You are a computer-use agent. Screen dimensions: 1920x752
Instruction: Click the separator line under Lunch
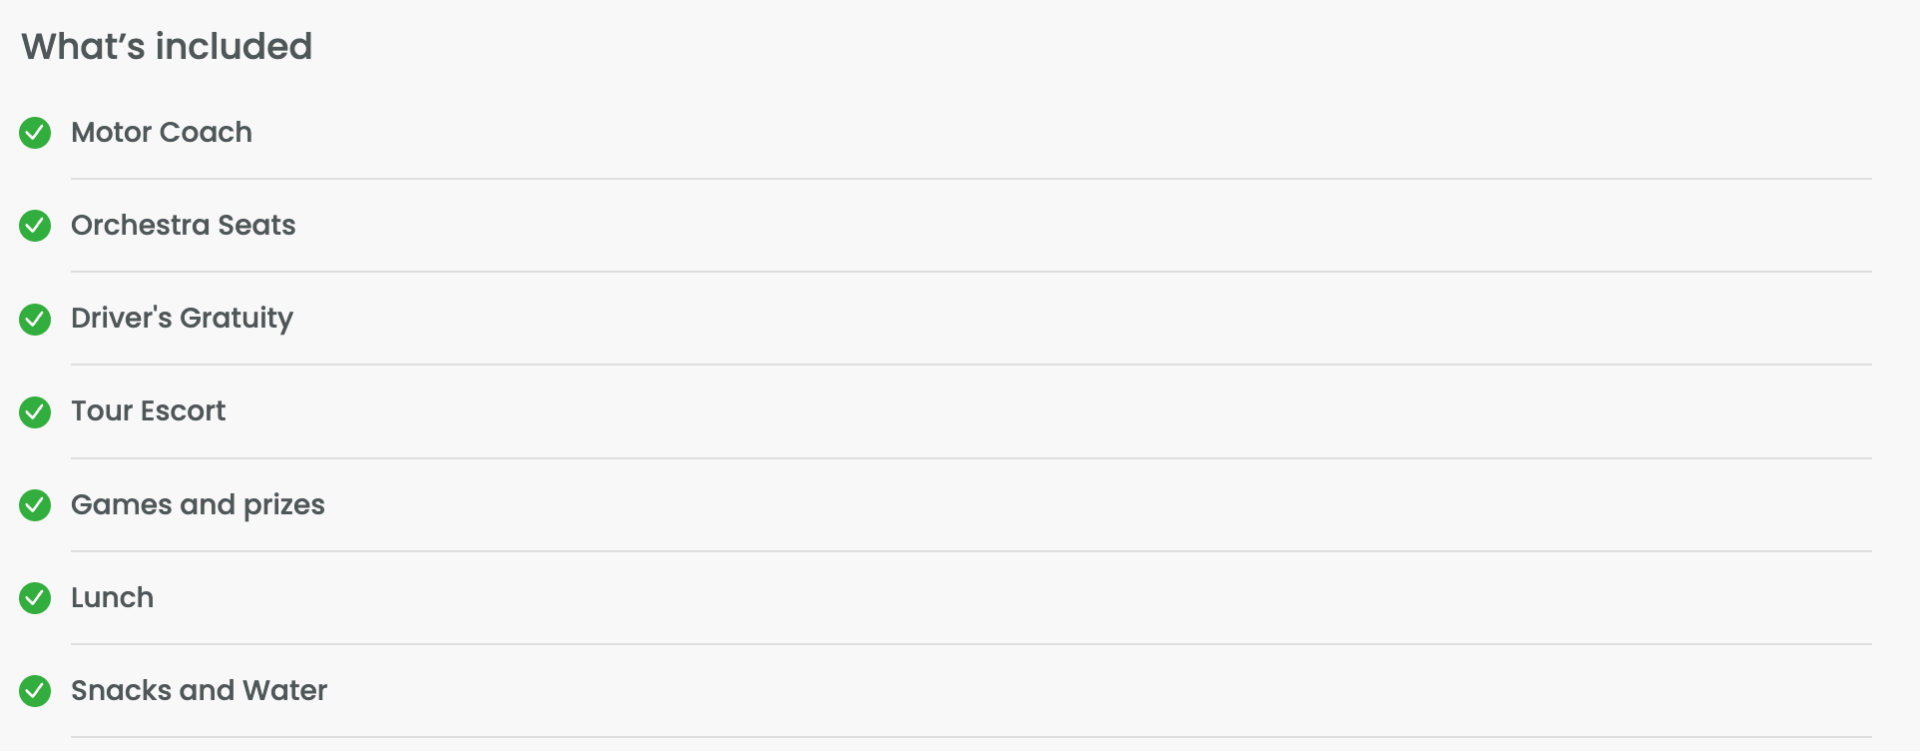coord(971,644)
